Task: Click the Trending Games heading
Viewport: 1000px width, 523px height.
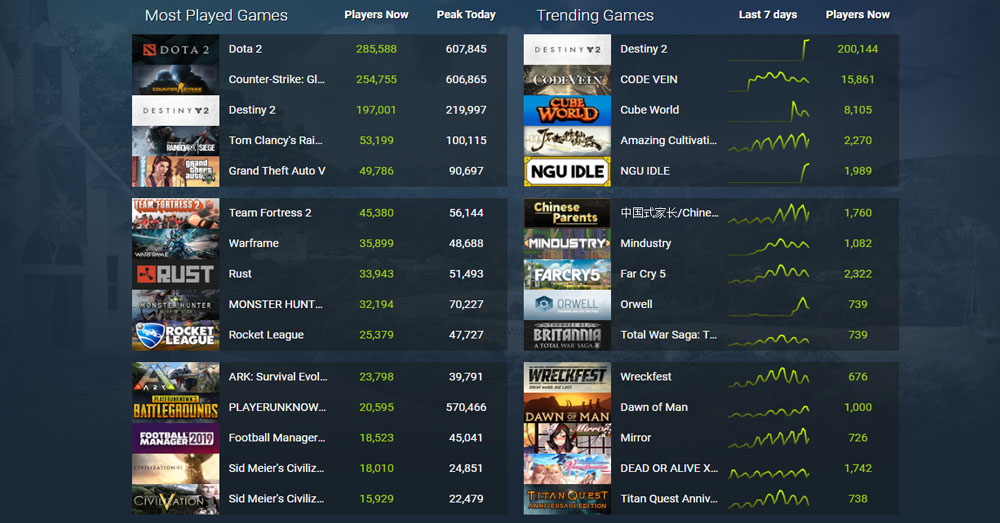Action: 595,15
